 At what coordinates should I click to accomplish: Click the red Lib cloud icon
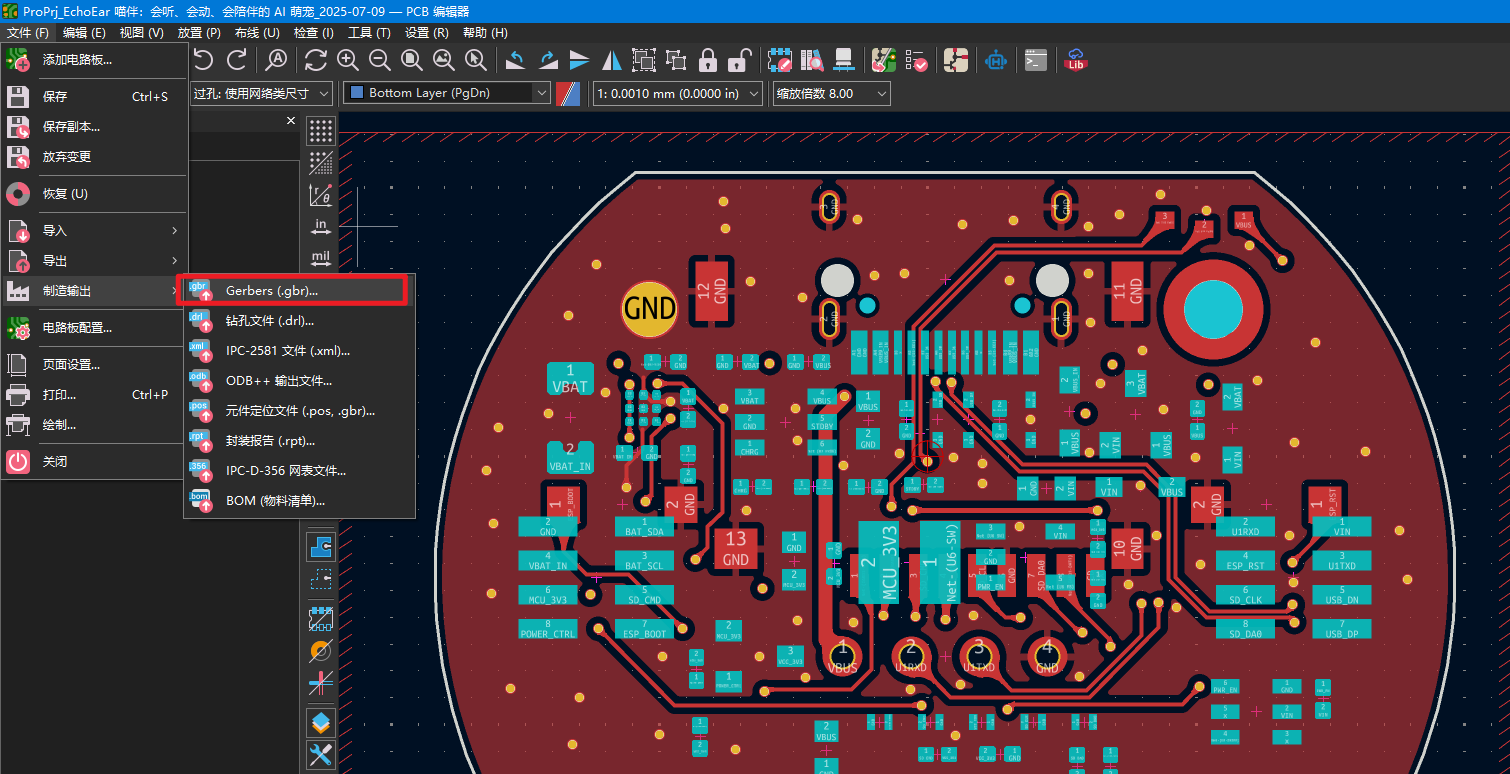[x=1076, y=60]
